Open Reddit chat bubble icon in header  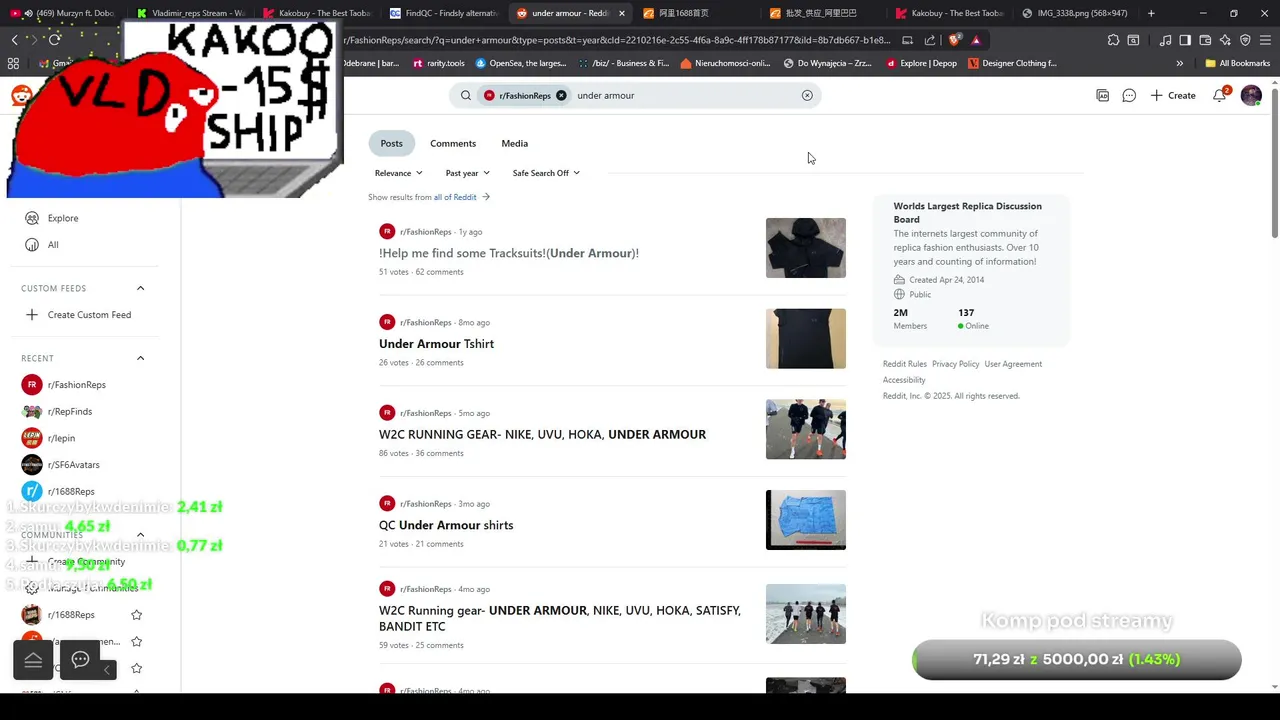pyautogui.click(x=1129, y=95)
